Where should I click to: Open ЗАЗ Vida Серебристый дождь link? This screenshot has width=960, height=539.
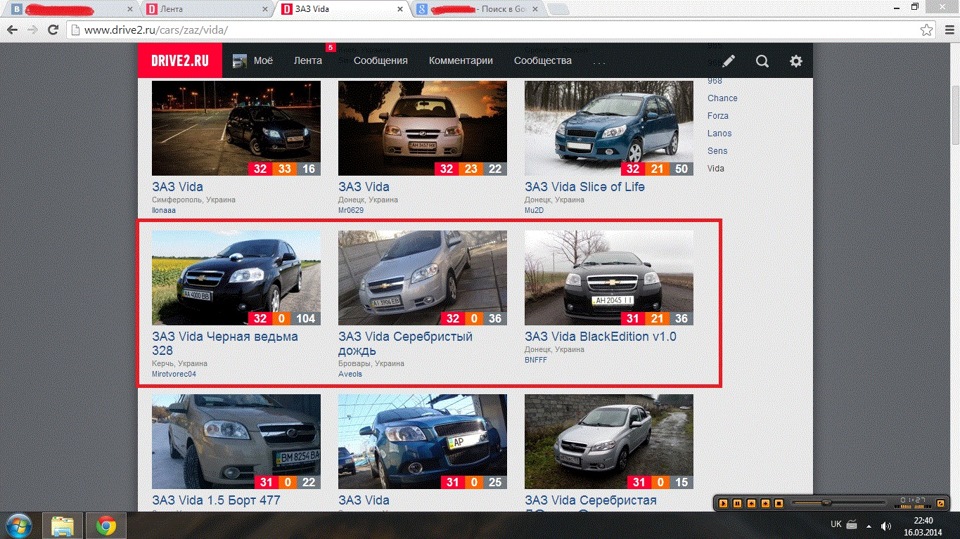[x=405, y=344]
